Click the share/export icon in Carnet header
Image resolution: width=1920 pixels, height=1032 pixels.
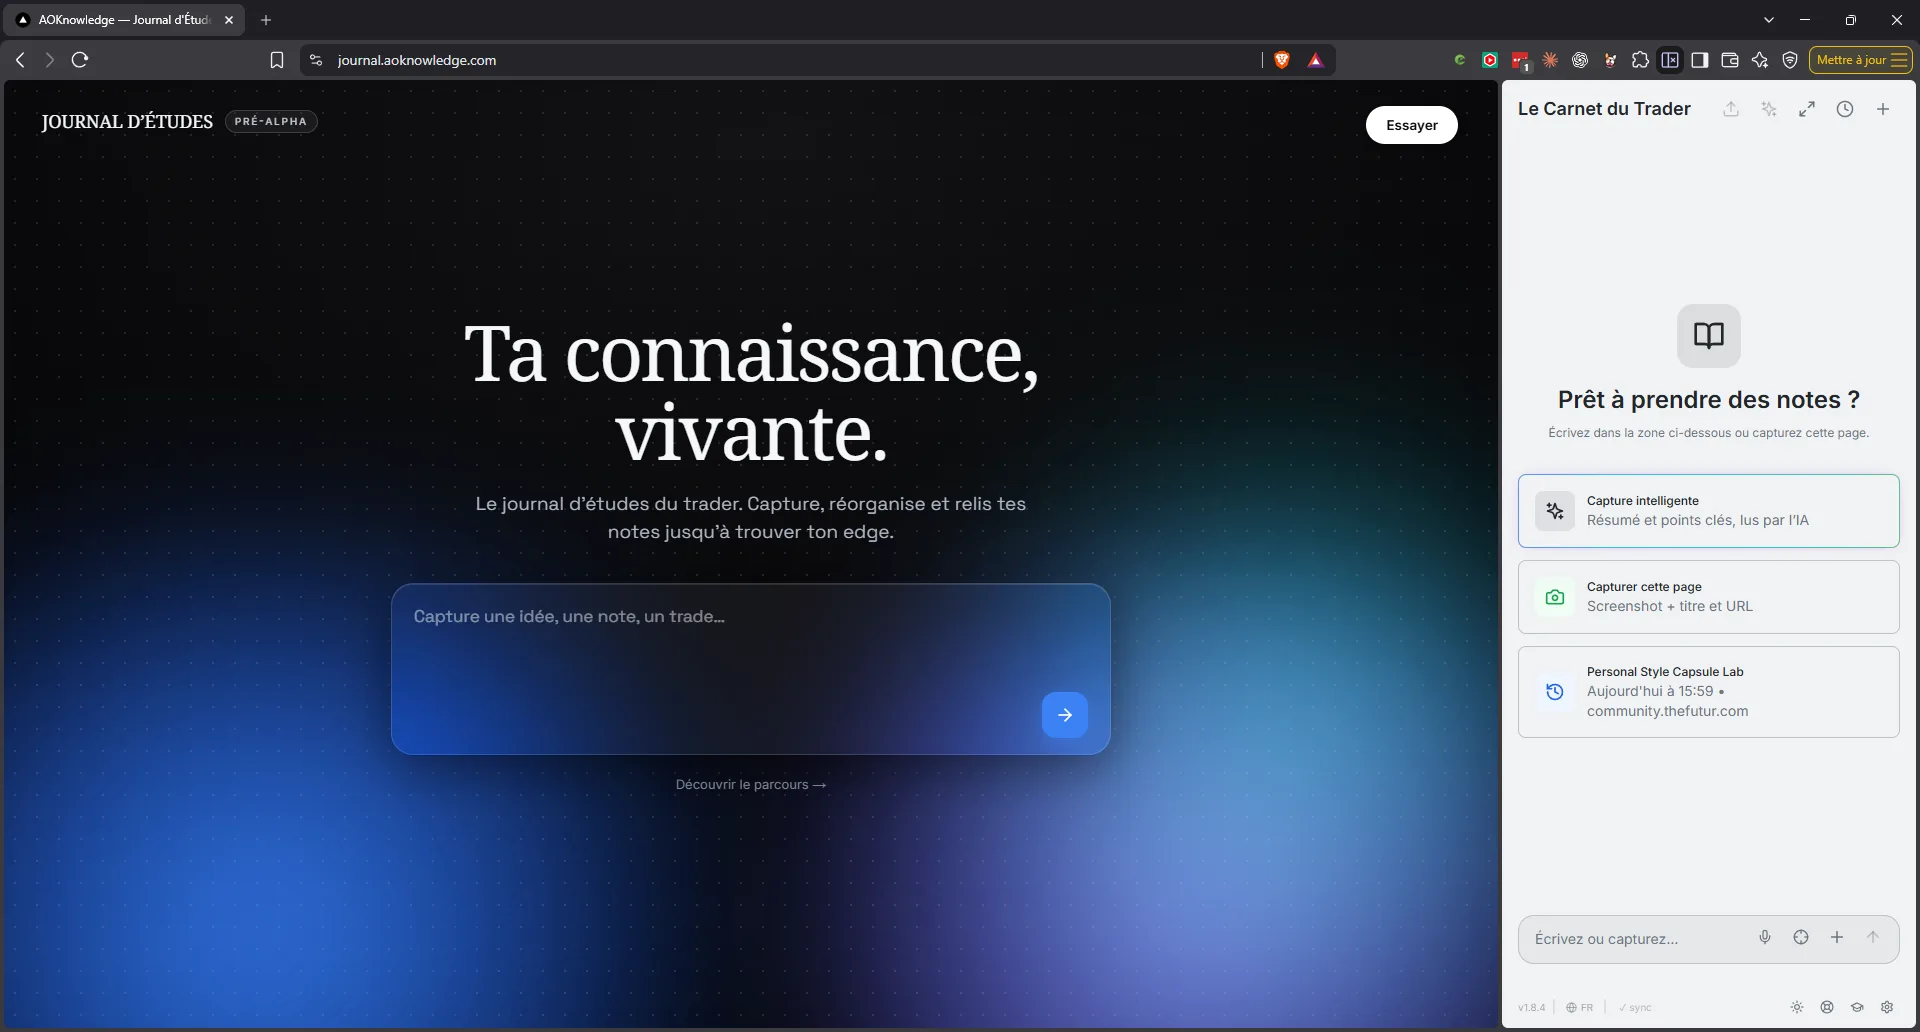click(1731, 109)
